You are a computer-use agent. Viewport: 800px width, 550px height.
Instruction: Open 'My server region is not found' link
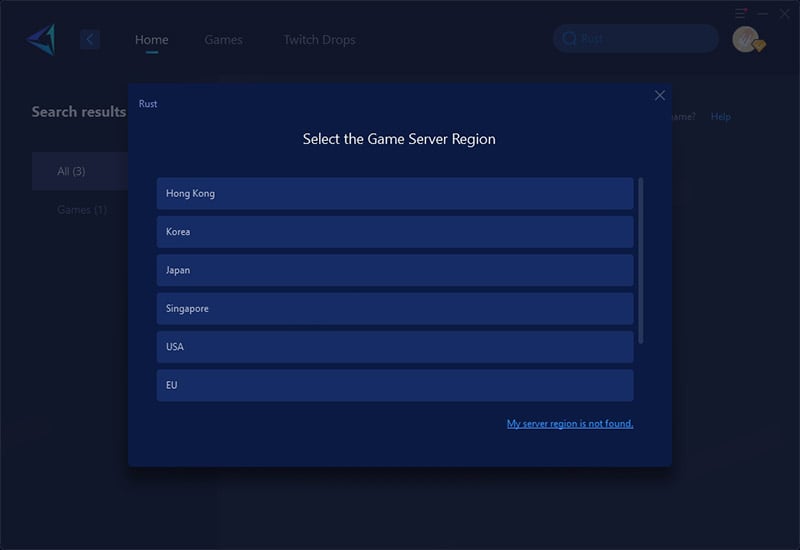pyautogui.click(x=570, y=423)
